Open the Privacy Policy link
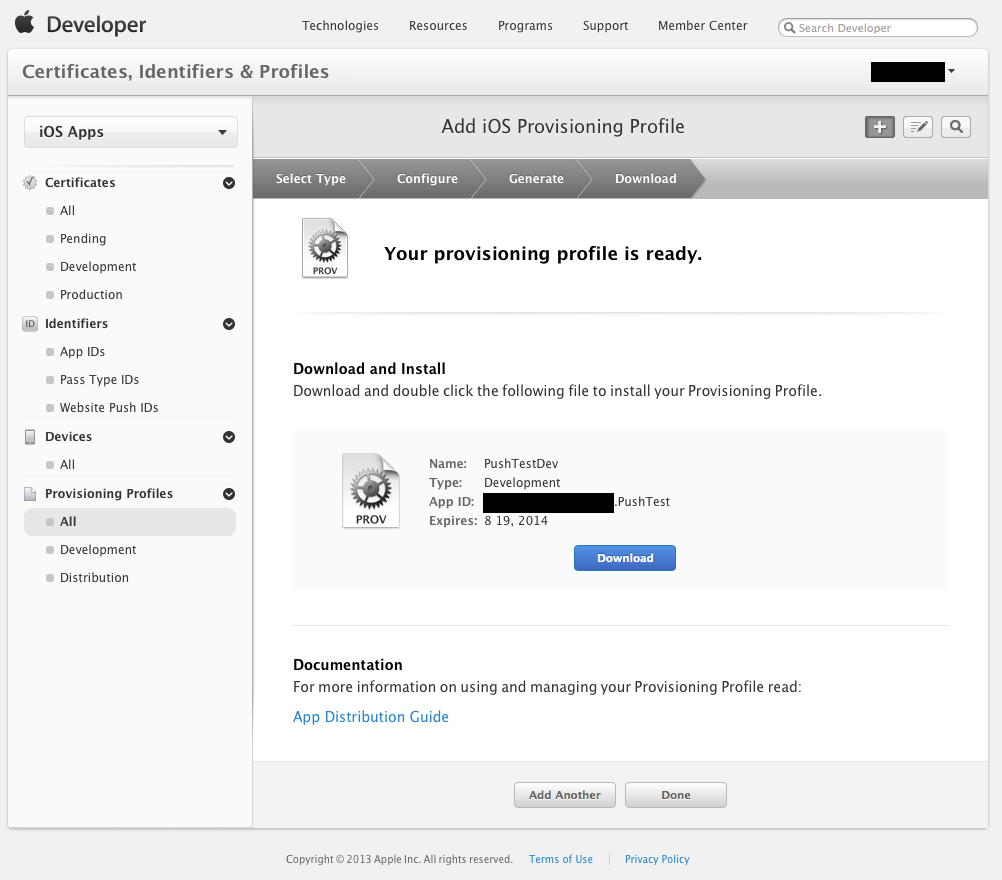This screenshot has height=880, width=1002. (x=657, y=860)
